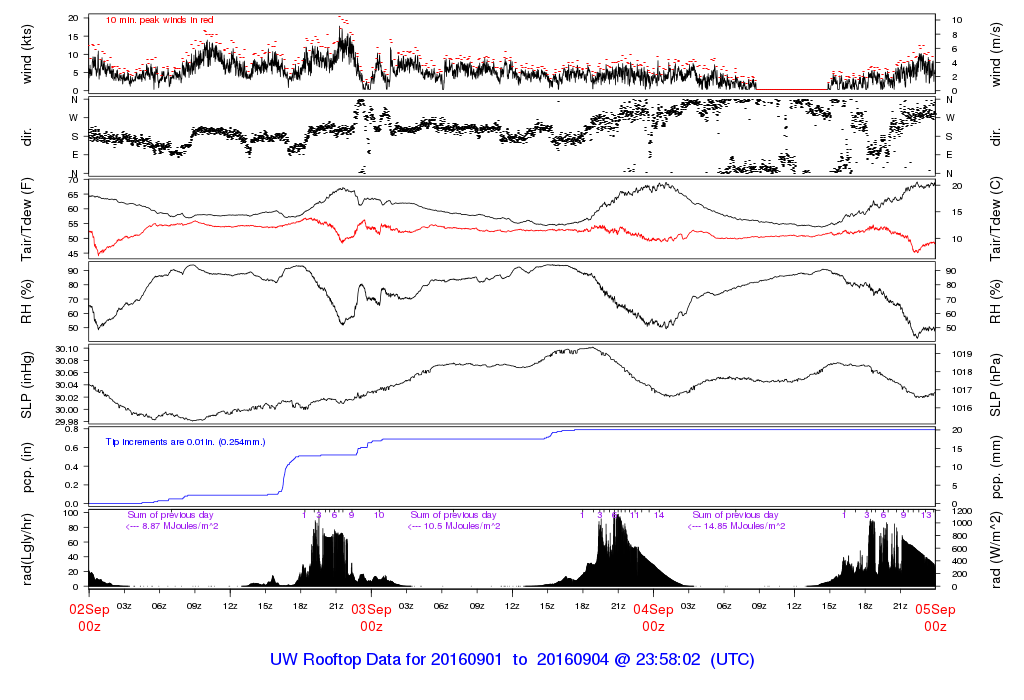Image resolution: width=1024 pixels, height=700 pixels.
Task: Click the 'Tair/Tdew (C)' axis label
Action: (x=995, y=219)
